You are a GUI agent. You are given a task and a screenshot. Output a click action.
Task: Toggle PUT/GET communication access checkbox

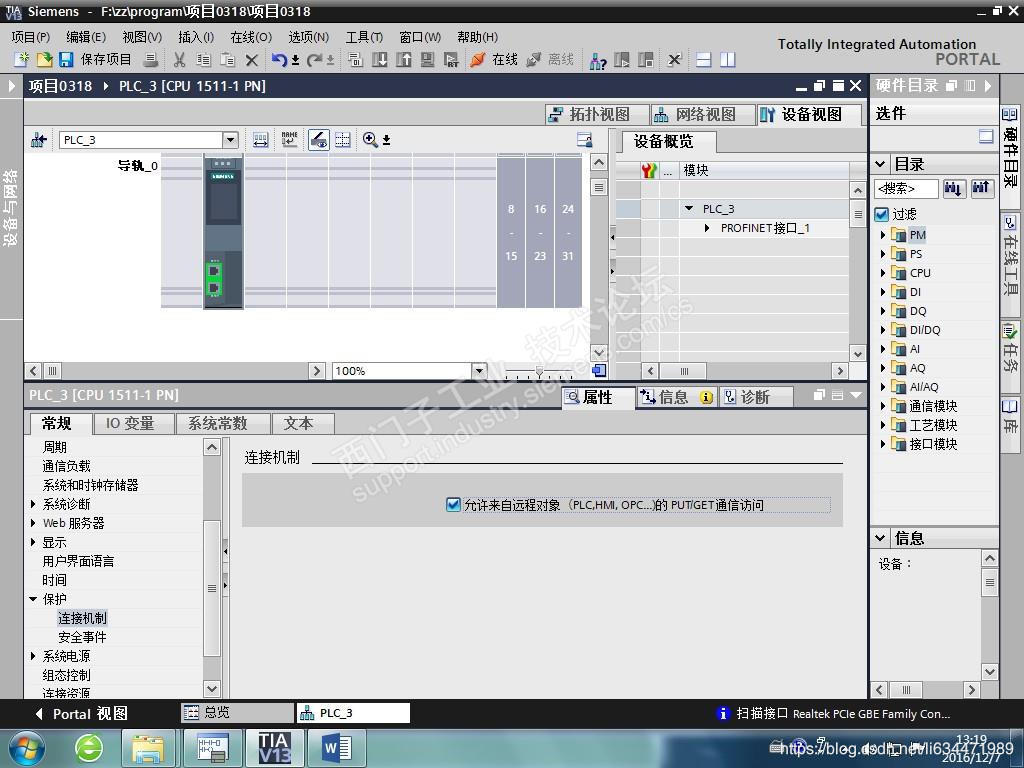click(453, 504)
